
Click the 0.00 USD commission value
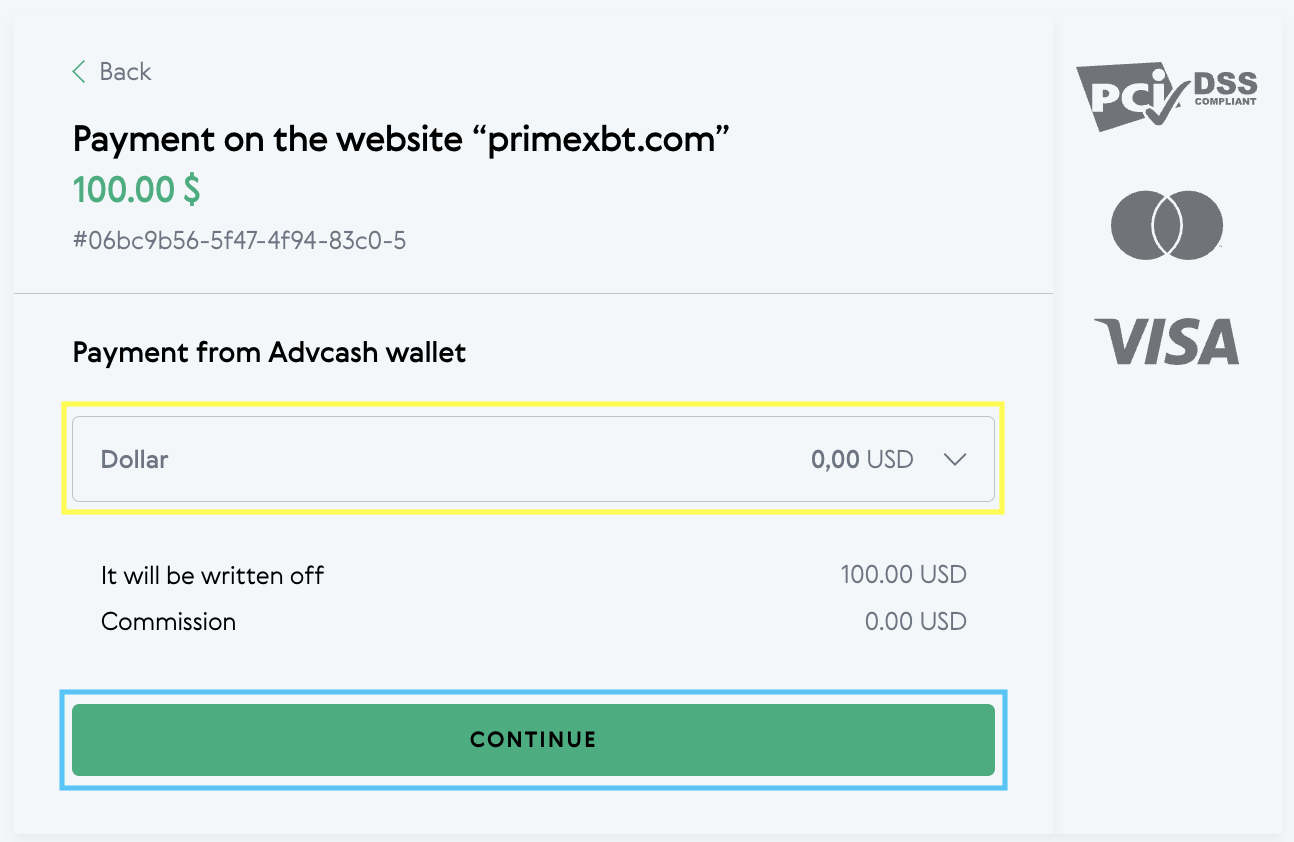(915, 621)
